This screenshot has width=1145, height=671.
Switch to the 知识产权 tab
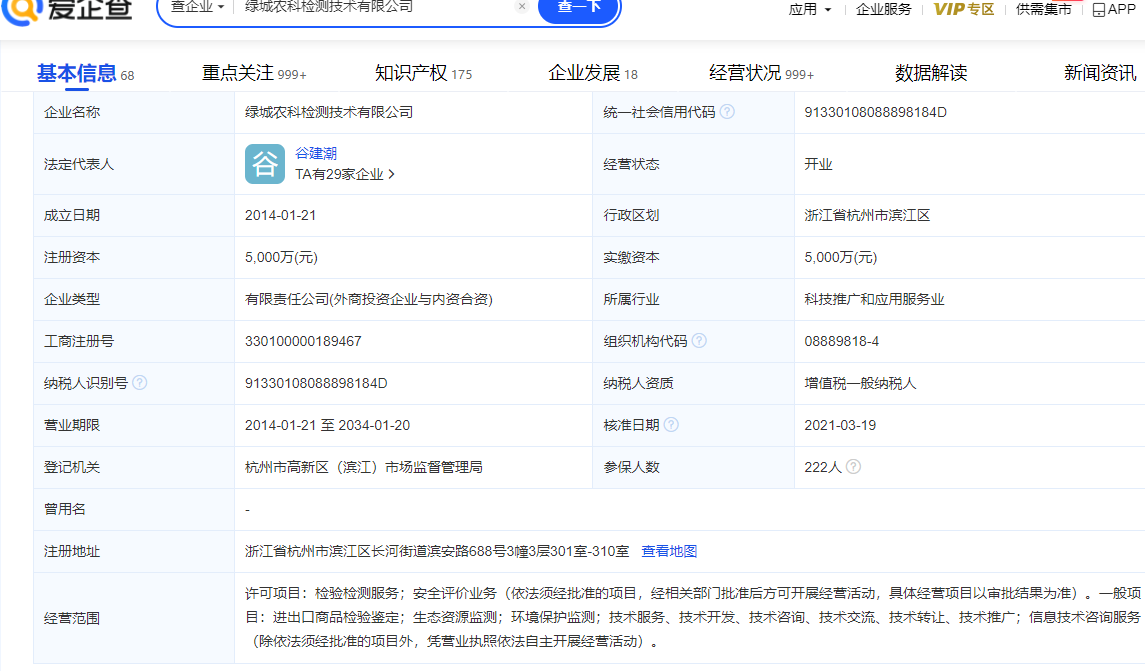point(424,74)
